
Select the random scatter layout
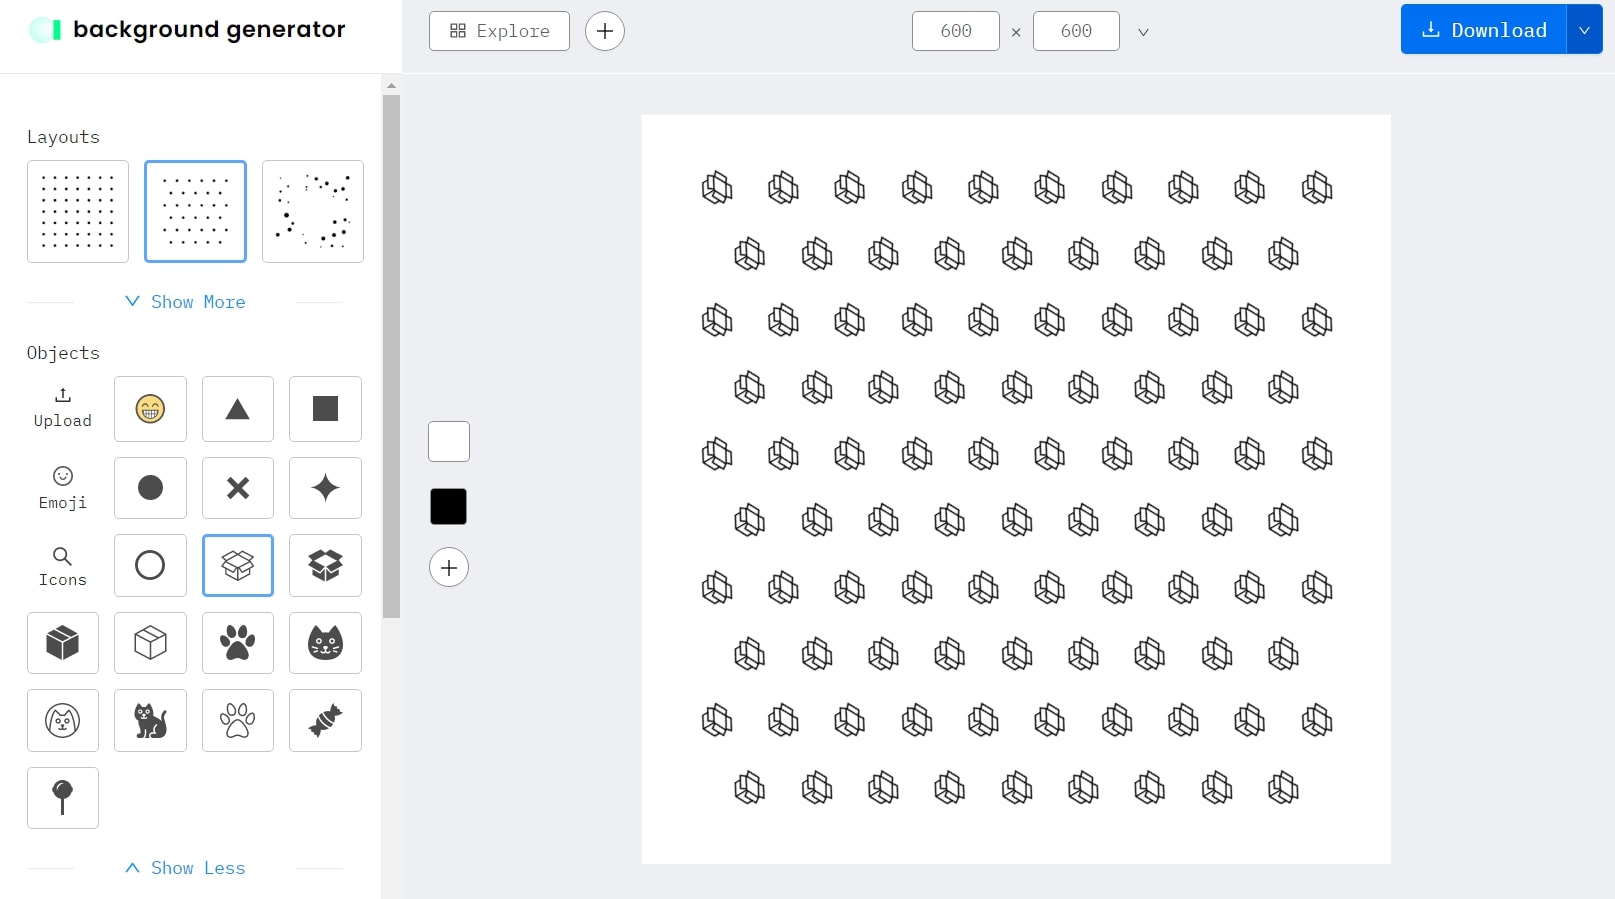313,211
